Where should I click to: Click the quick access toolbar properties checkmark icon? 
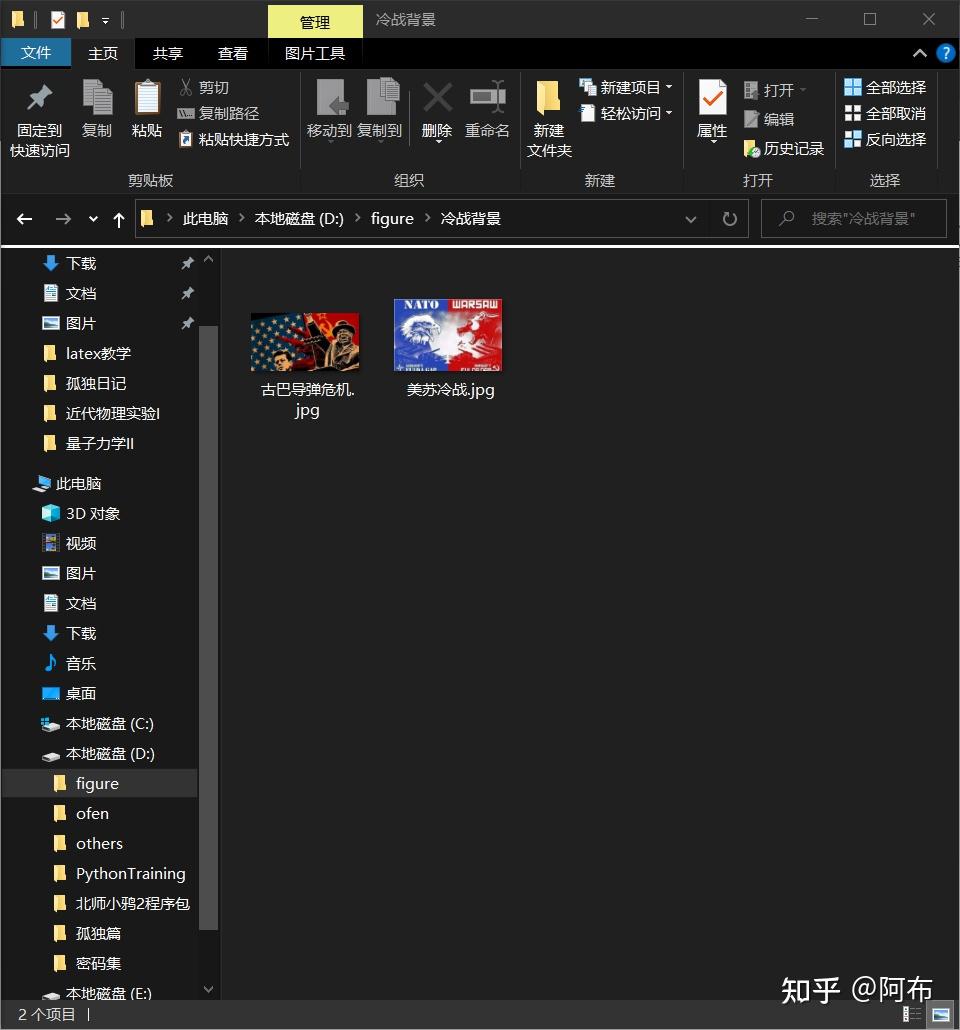coord(58,20)
